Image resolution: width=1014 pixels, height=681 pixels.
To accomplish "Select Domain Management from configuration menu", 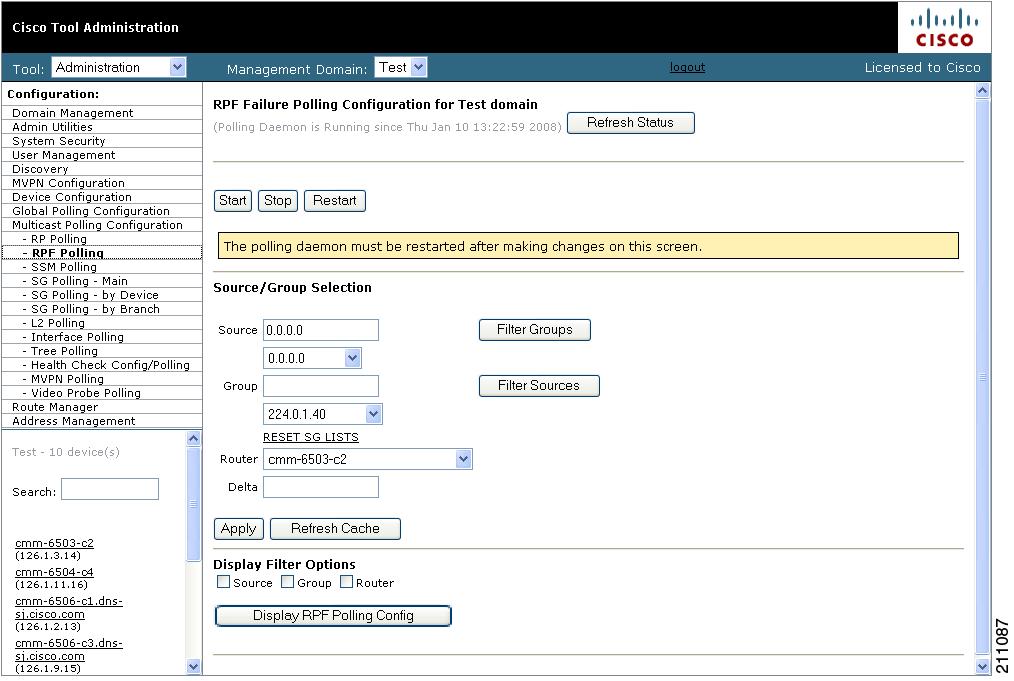I will [72, 113].
